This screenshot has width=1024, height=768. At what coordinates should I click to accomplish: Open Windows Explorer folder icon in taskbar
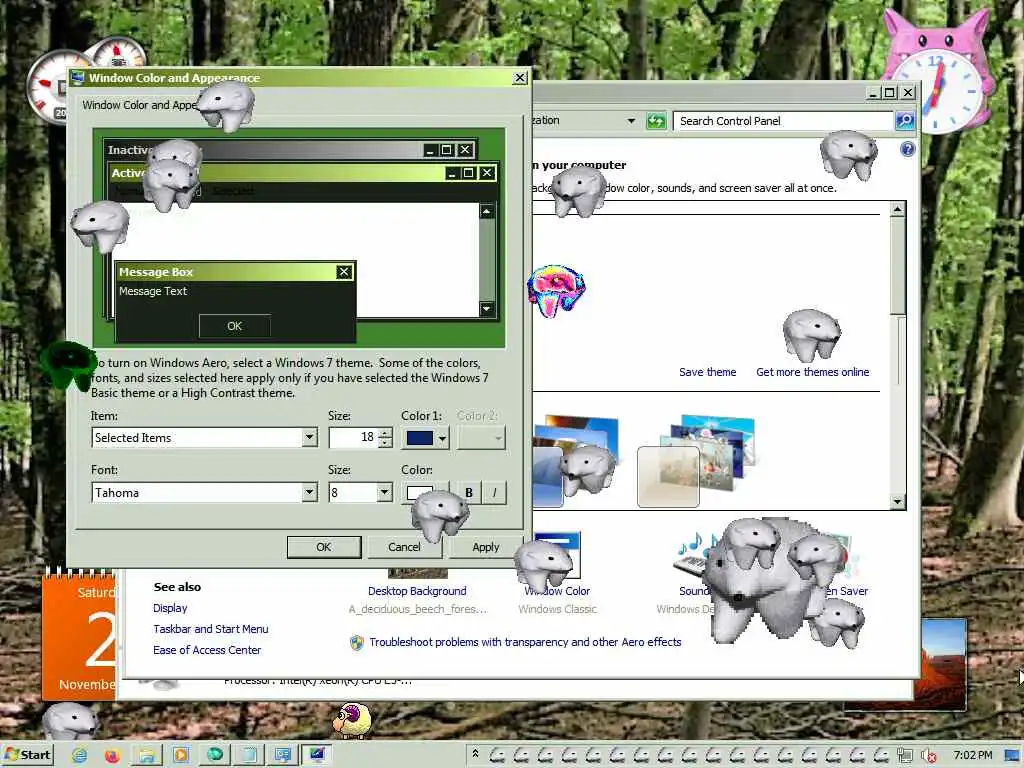tap(147, 755)
